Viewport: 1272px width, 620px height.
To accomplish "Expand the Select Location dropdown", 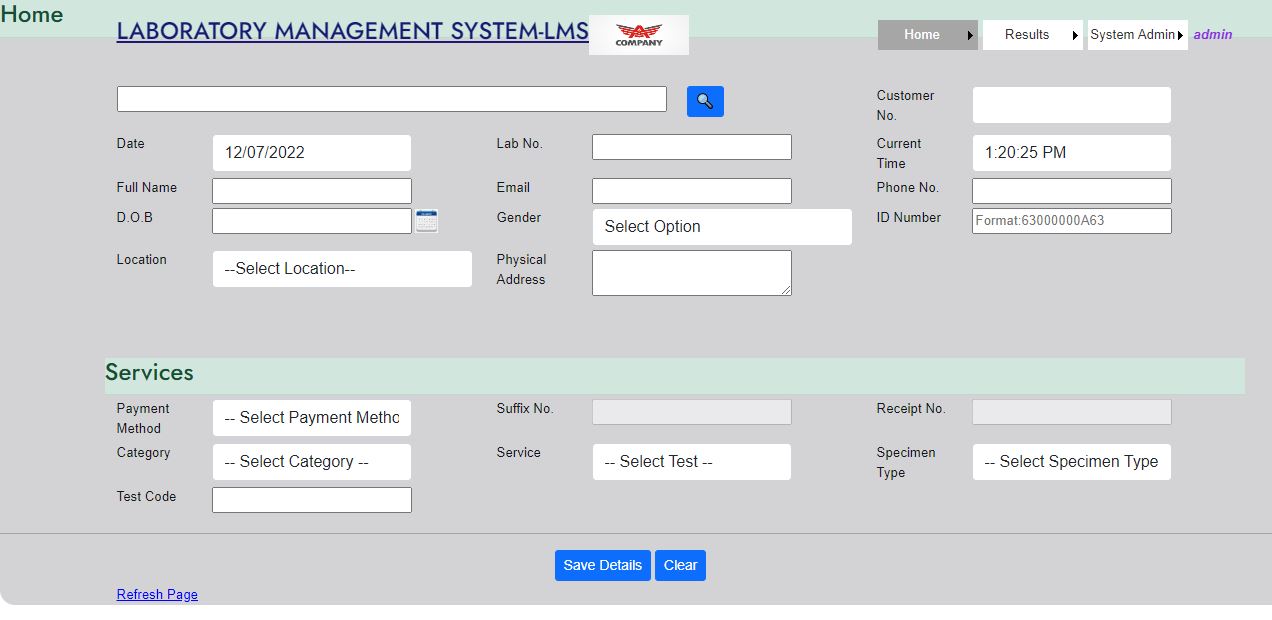I will [x=342, y=269].
